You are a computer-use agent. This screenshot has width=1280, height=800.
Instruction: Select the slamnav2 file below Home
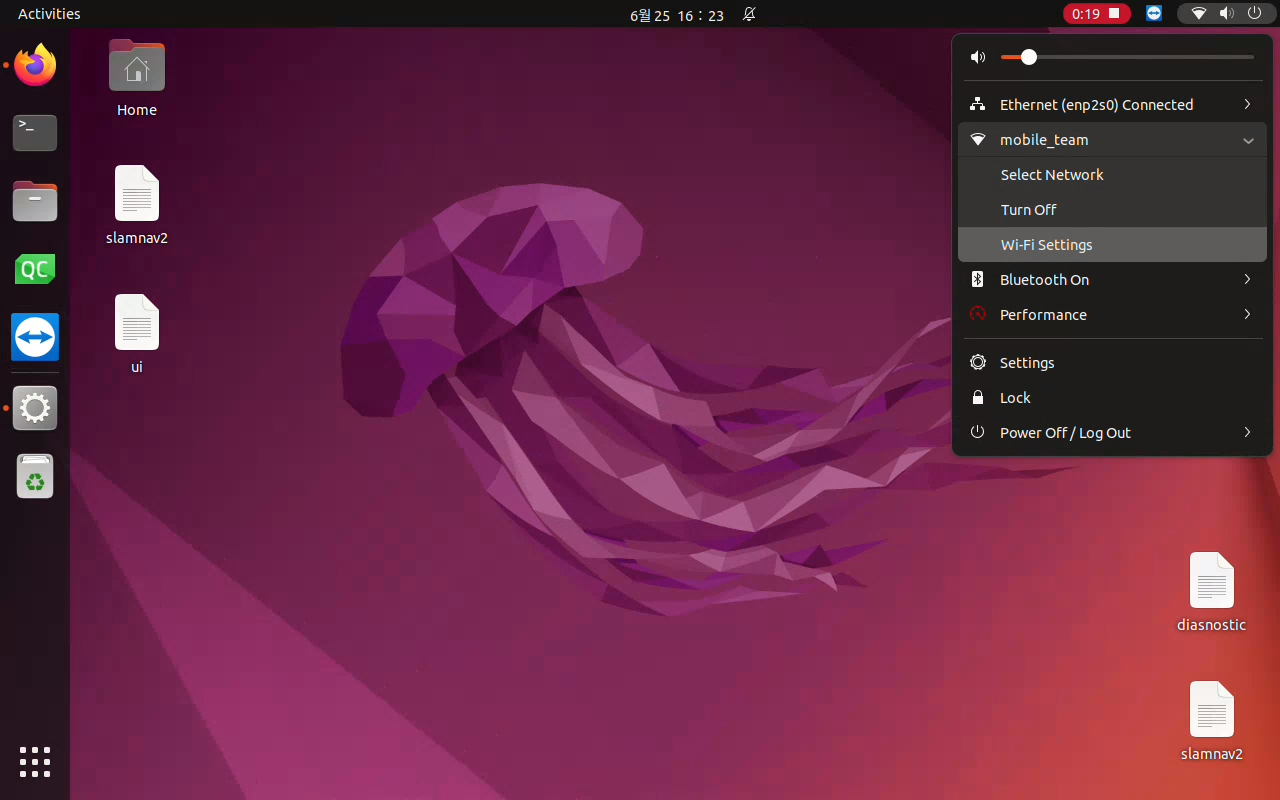pyautogui.click(x=137, y=206)
